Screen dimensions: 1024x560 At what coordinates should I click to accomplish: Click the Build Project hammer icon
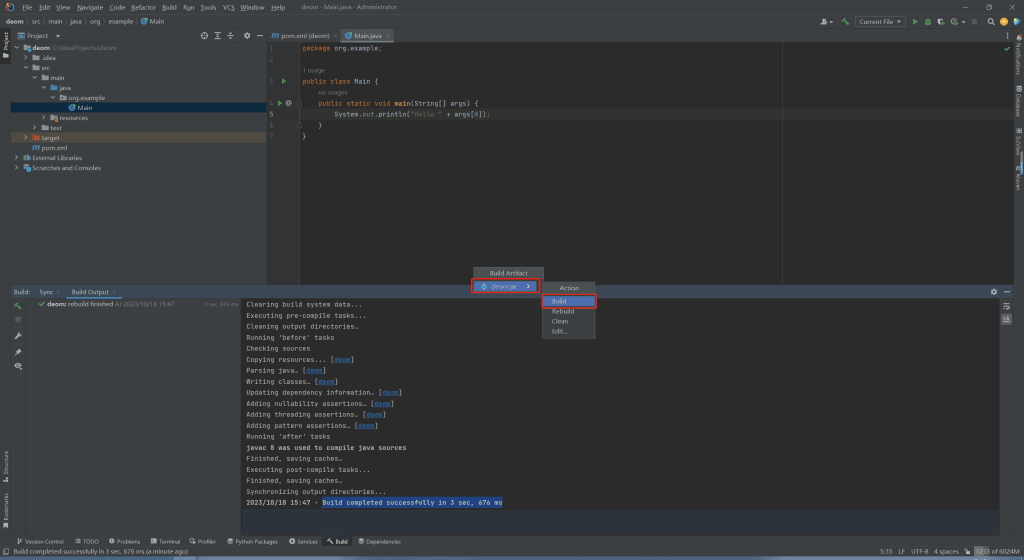pyautogui.click(x=845, y=21)
